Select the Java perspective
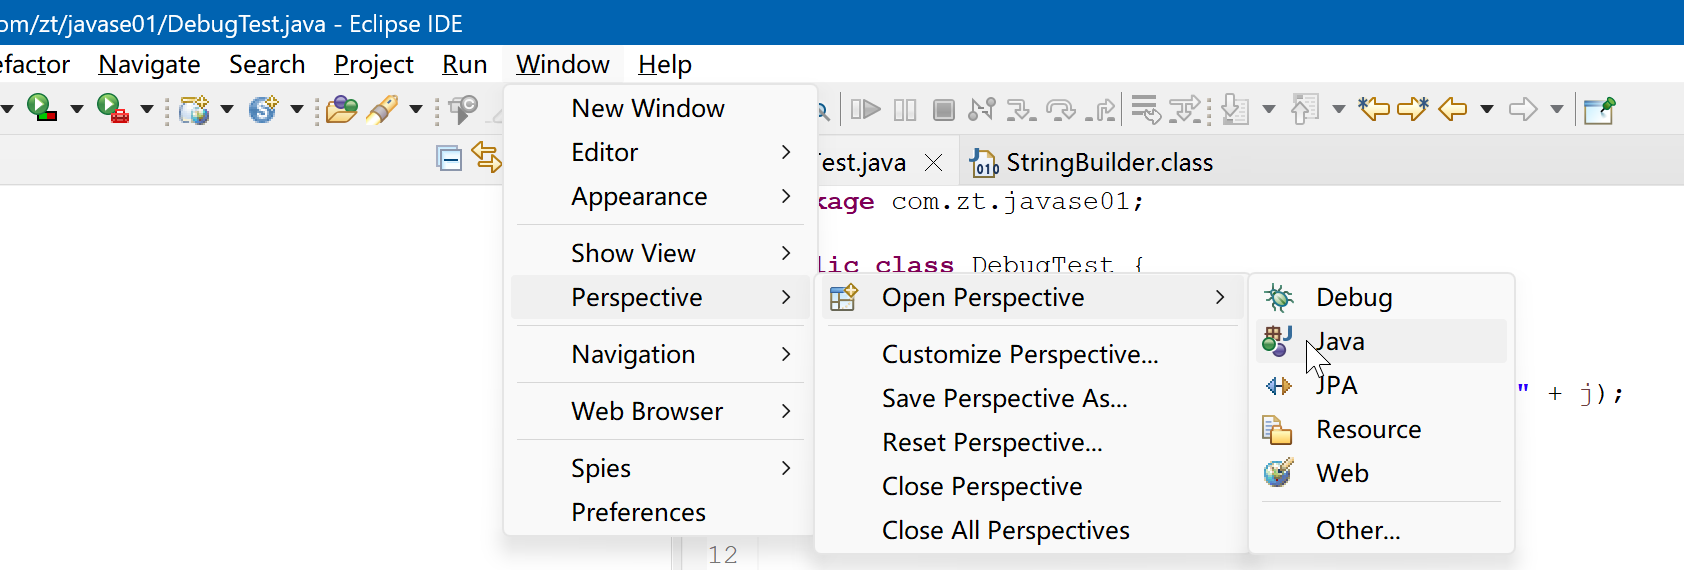Screen dimensions: 1684x570 pyautogui.click(x=1340, y=341)
